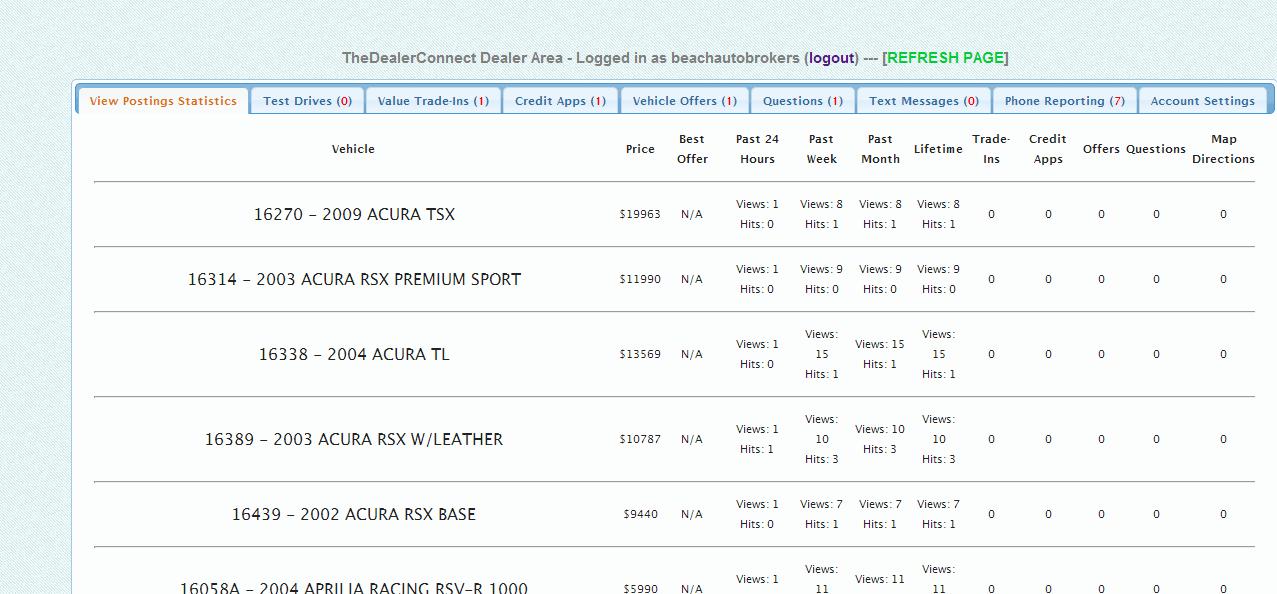Open the Value Trade-Ins tab
The height and width of the screenshot is (594, 1277).
[433, 101]
